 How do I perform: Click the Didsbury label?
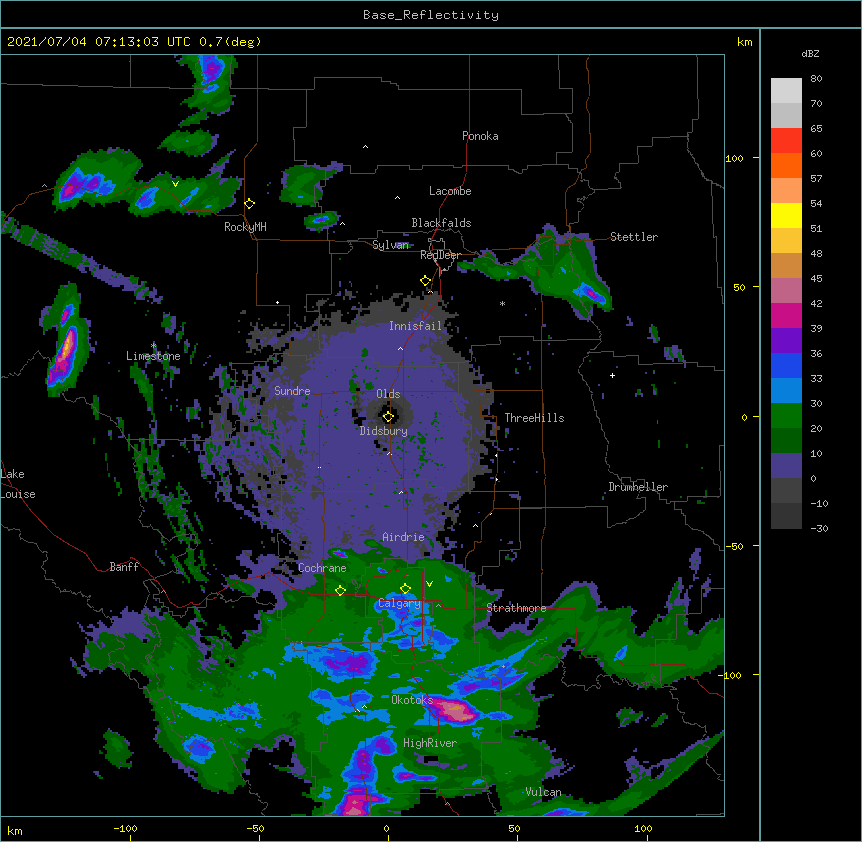click(x=384, y=431)
